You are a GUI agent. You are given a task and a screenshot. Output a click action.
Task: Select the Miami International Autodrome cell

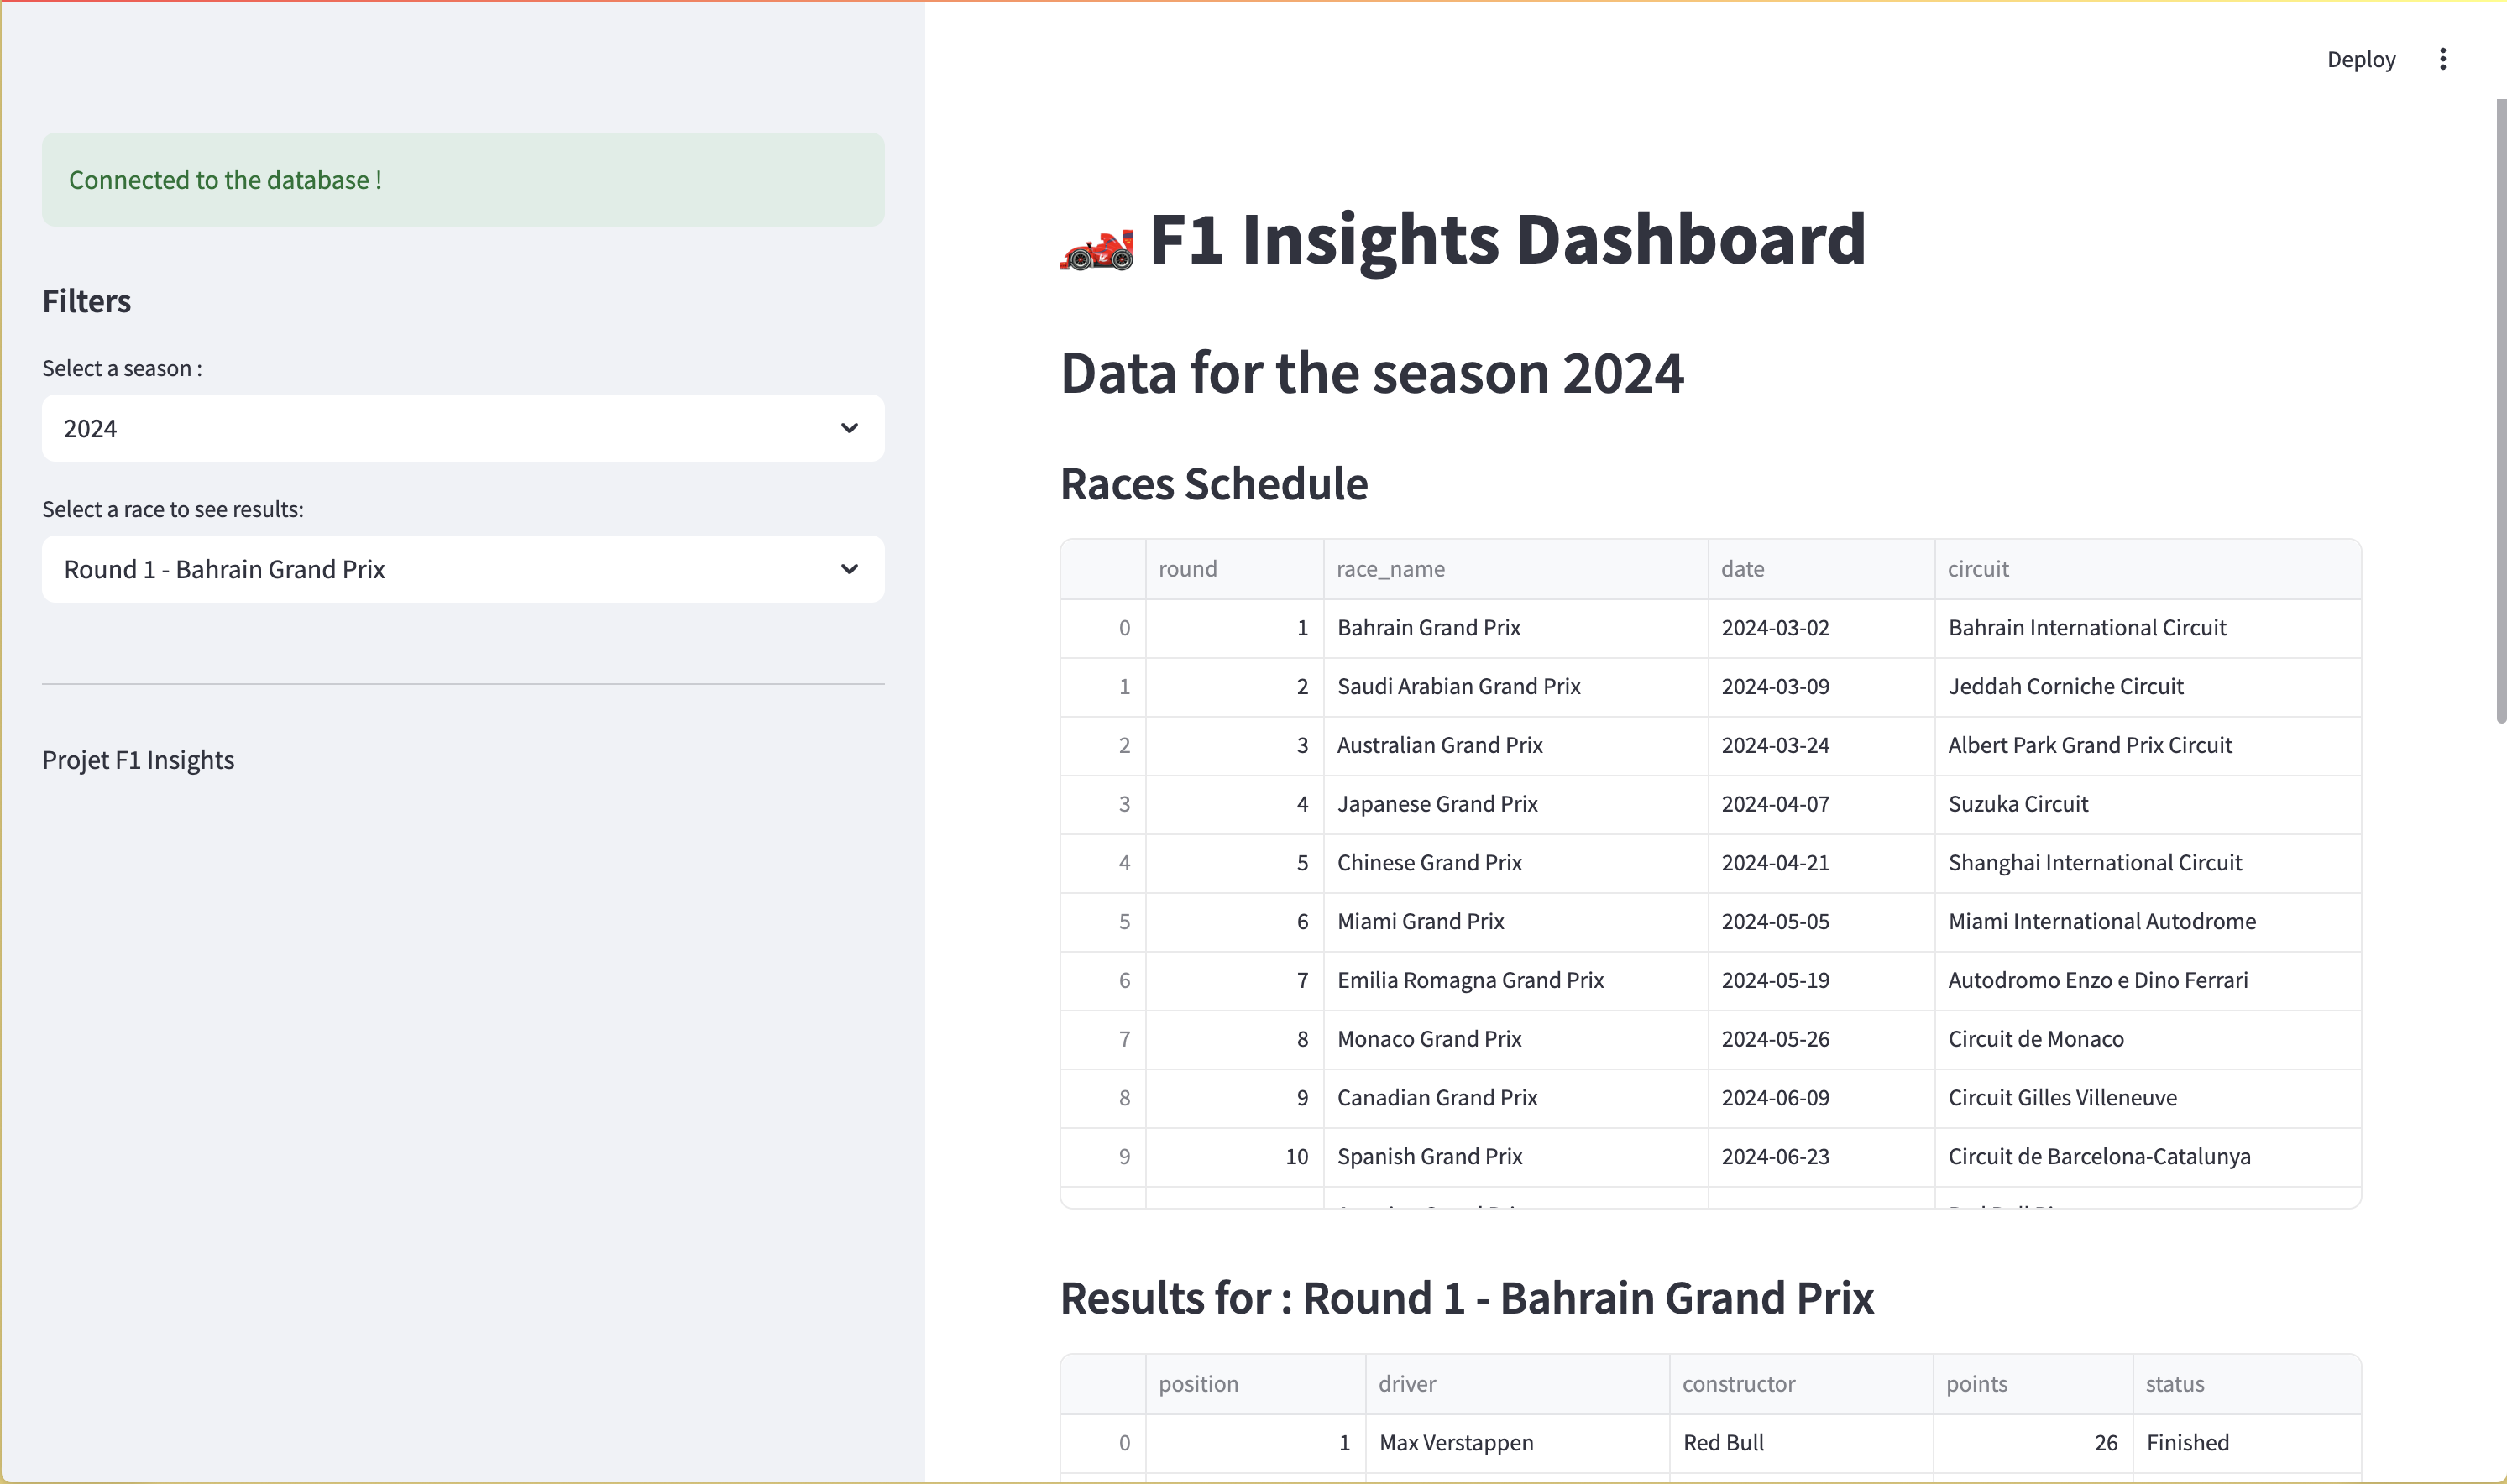(2148, 922)
